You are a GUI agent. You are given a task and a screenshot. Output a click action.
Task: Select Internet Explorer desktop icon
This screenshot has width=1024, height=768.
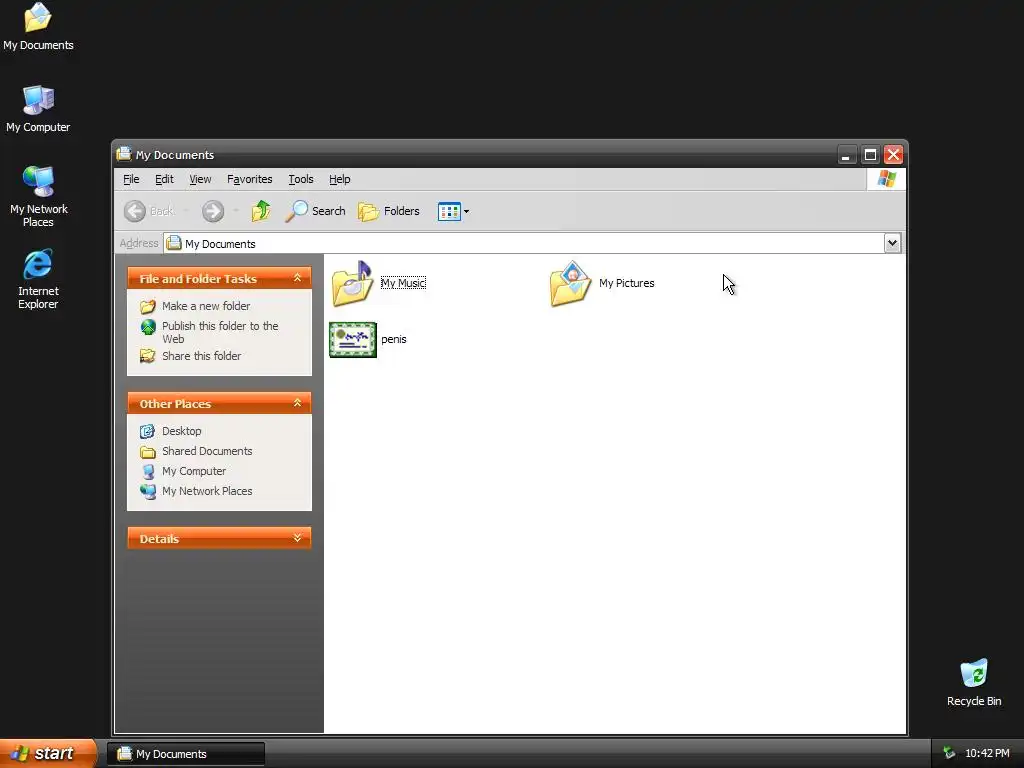click(x=38, y=279)
